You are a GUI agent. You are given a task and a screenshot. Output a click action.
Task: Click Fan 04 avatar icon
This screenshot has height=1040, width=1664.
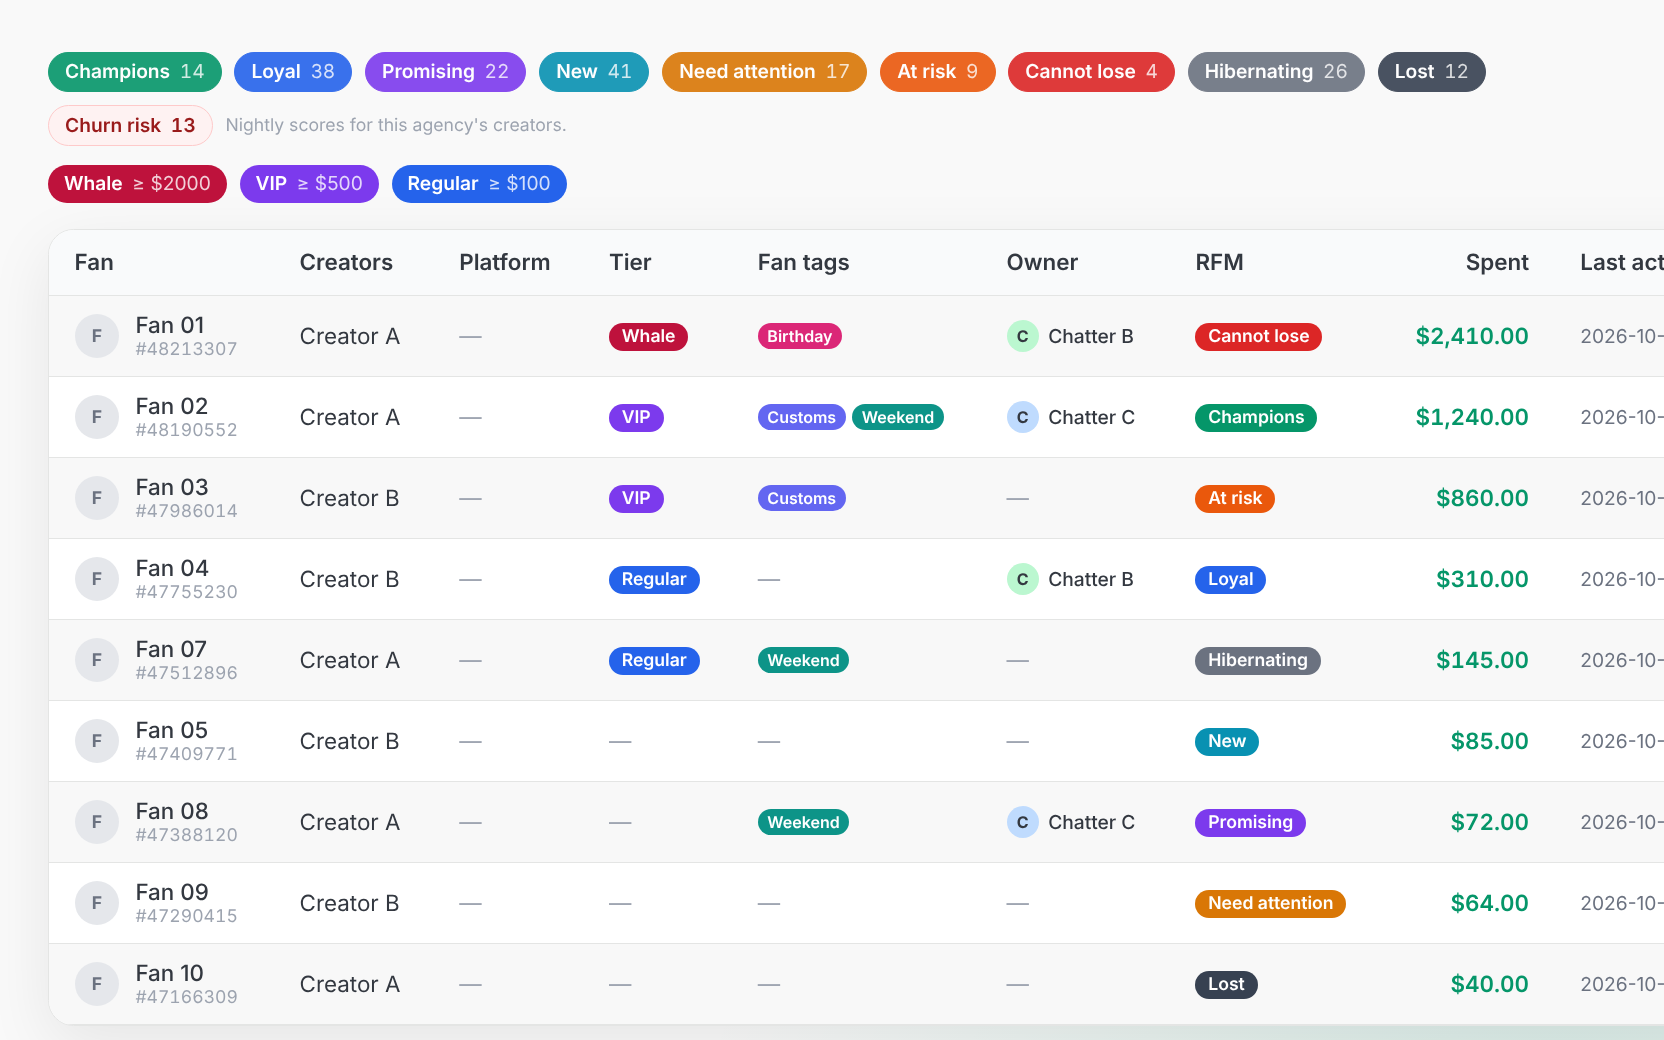(97, 579)
